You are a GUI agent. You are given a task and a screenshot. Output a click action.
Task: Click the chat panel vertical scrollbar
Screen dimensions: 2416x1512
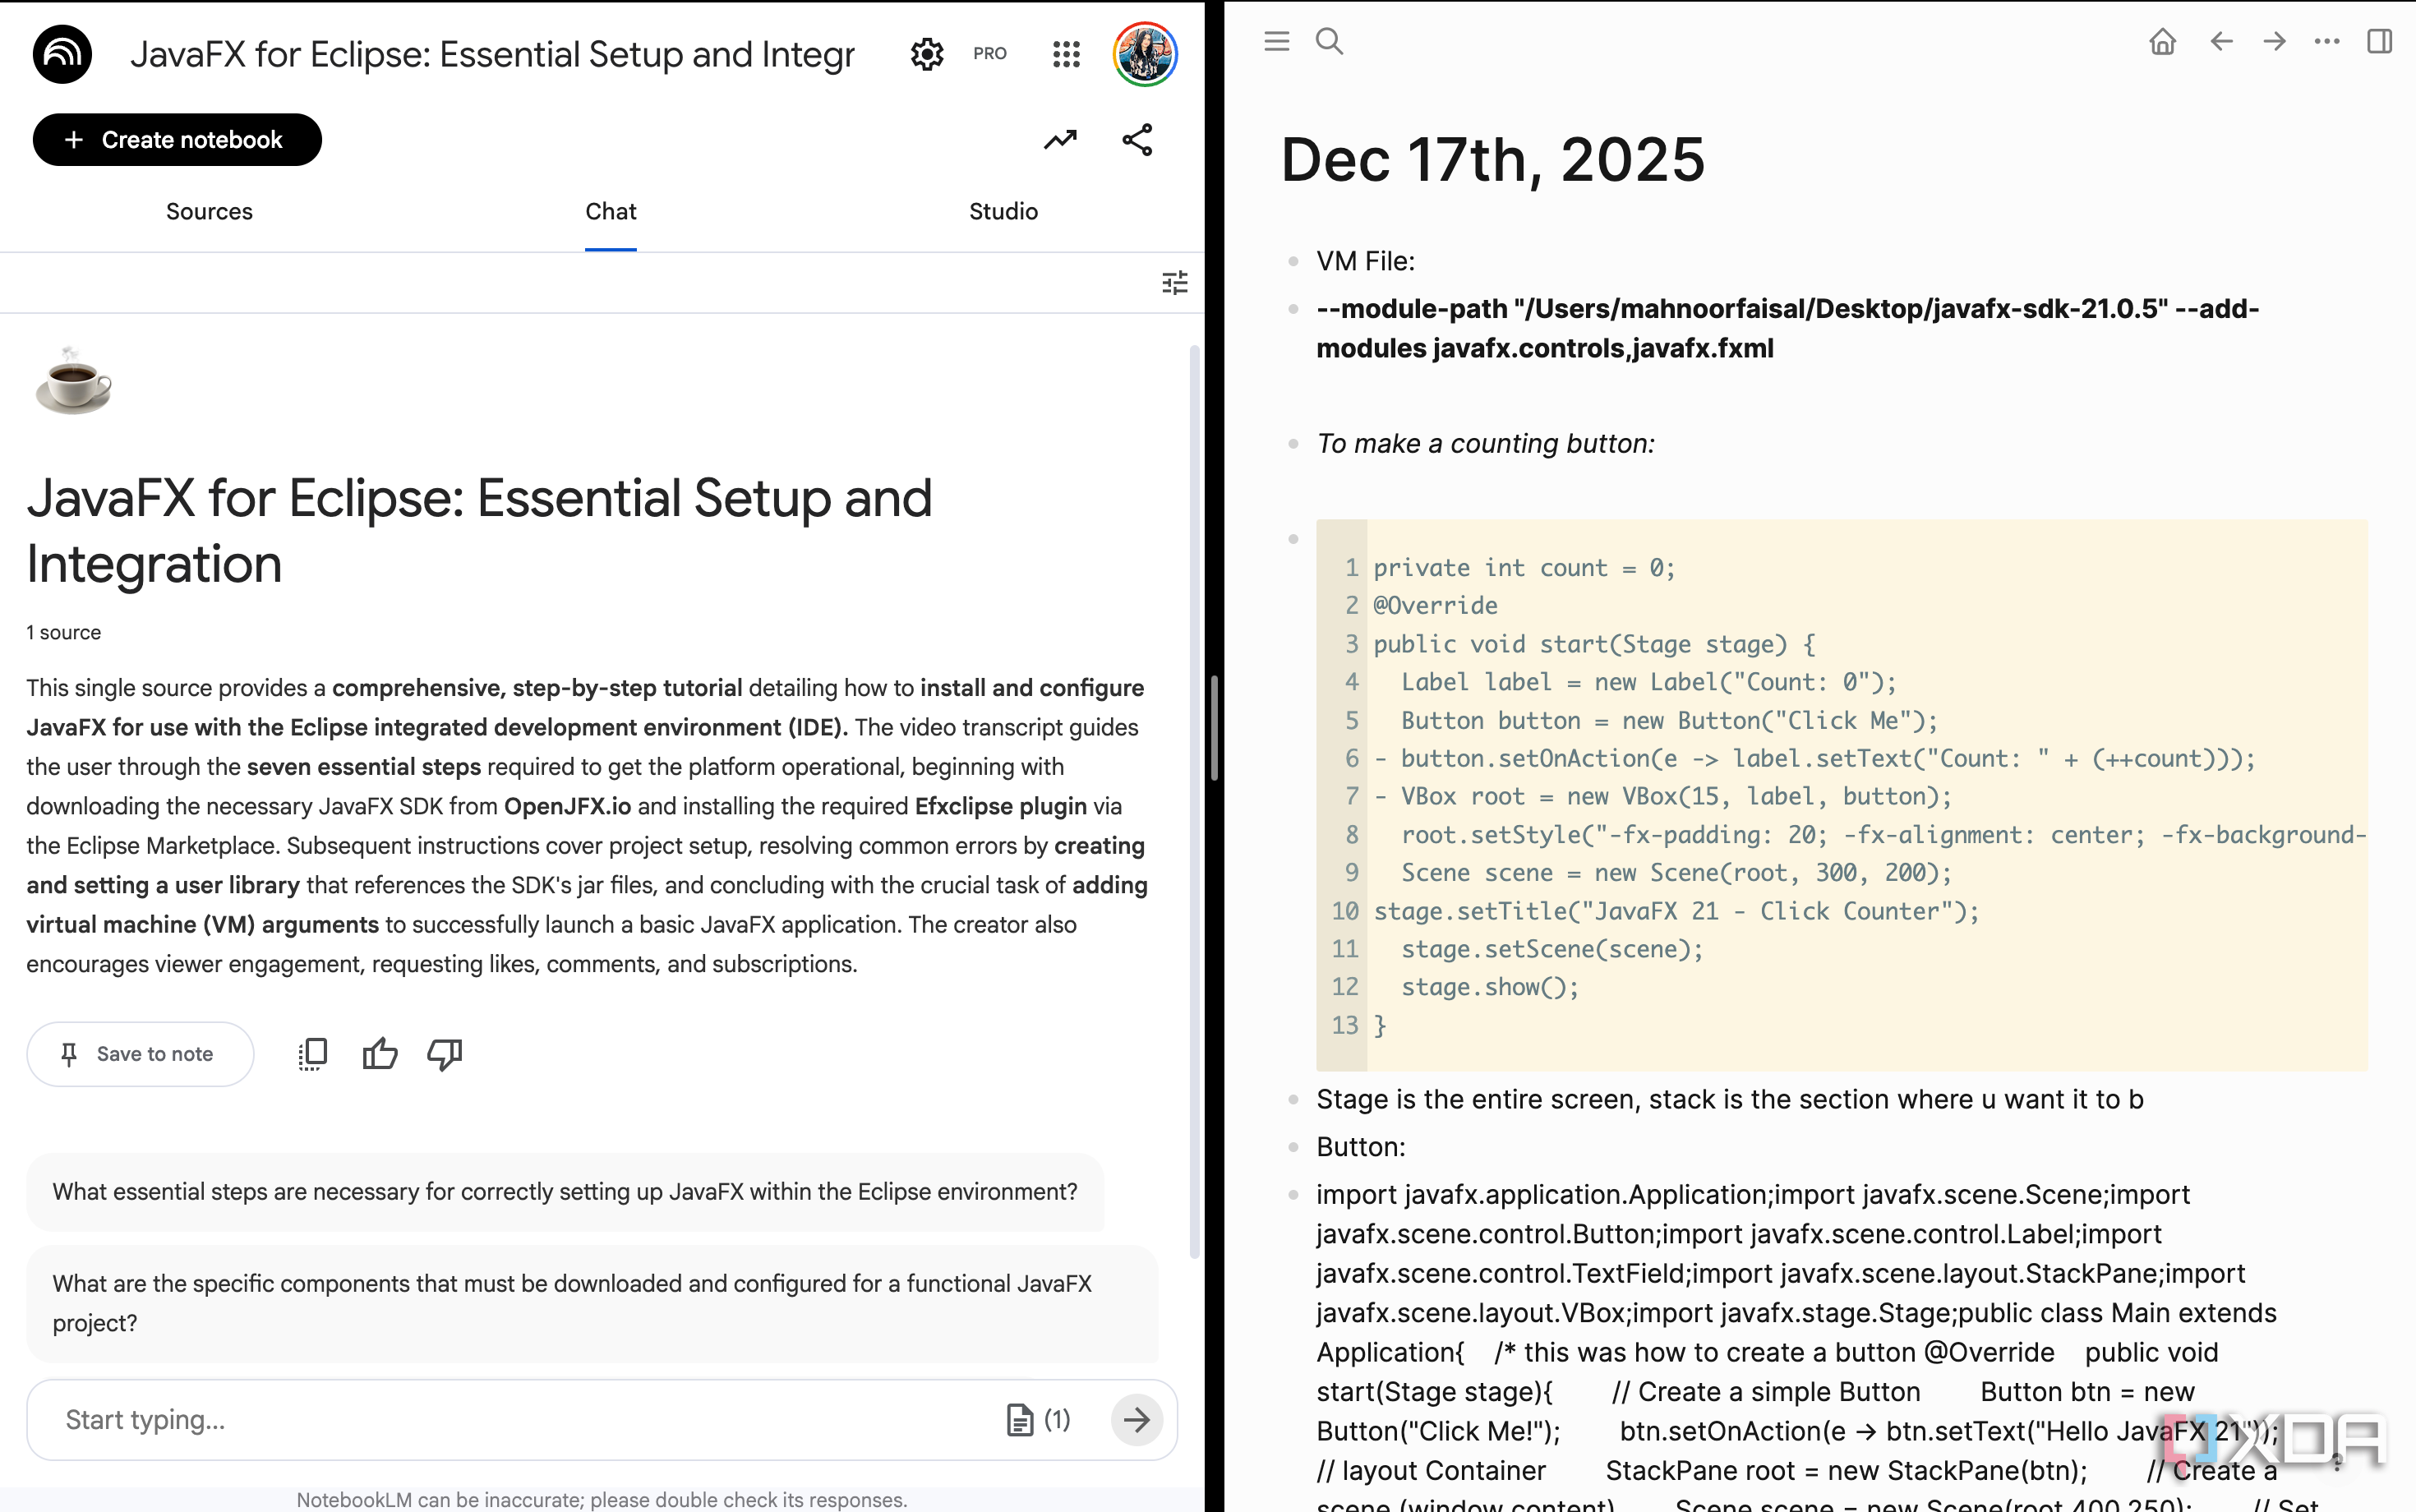click(1194, 800)
